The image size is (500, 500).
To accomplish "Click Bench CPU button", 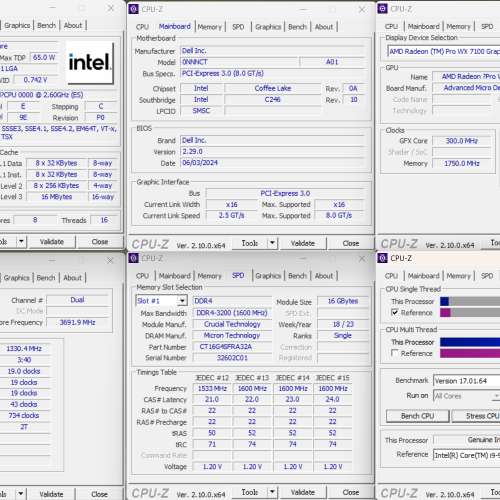I will tap(418, 416).
